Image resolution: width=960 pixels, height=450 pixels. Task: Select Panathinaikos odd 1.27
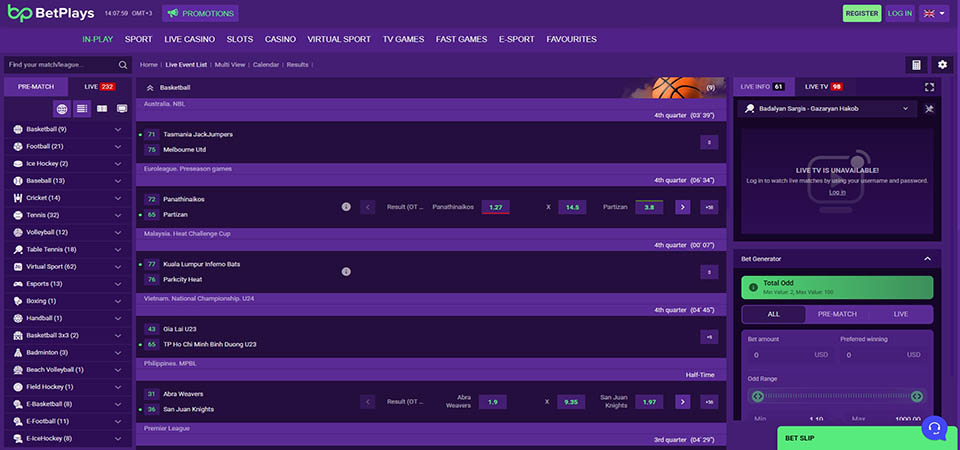pos(495,207)
